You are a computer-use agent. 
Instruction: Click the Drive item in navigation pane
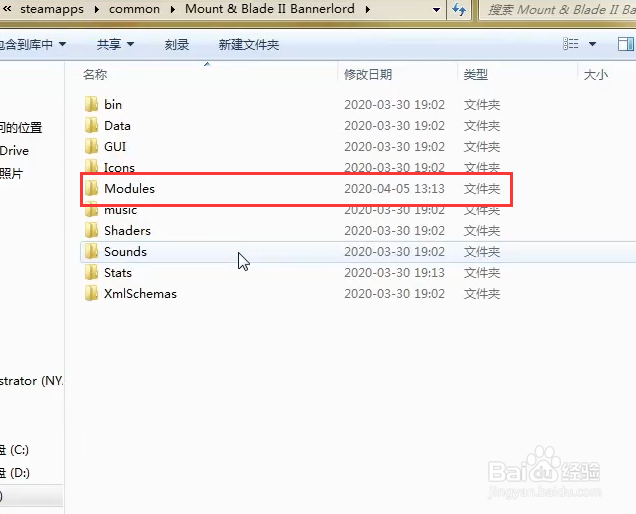tap(15, 151)
